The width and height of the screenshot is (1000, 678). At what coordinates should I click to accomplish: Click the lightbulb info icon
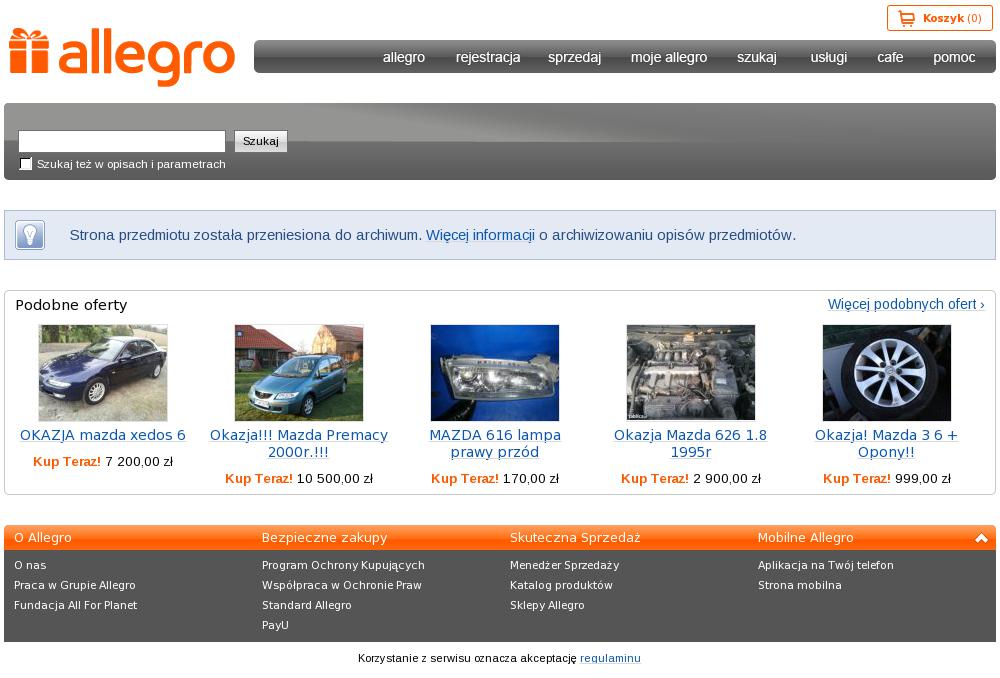[30, 235]
